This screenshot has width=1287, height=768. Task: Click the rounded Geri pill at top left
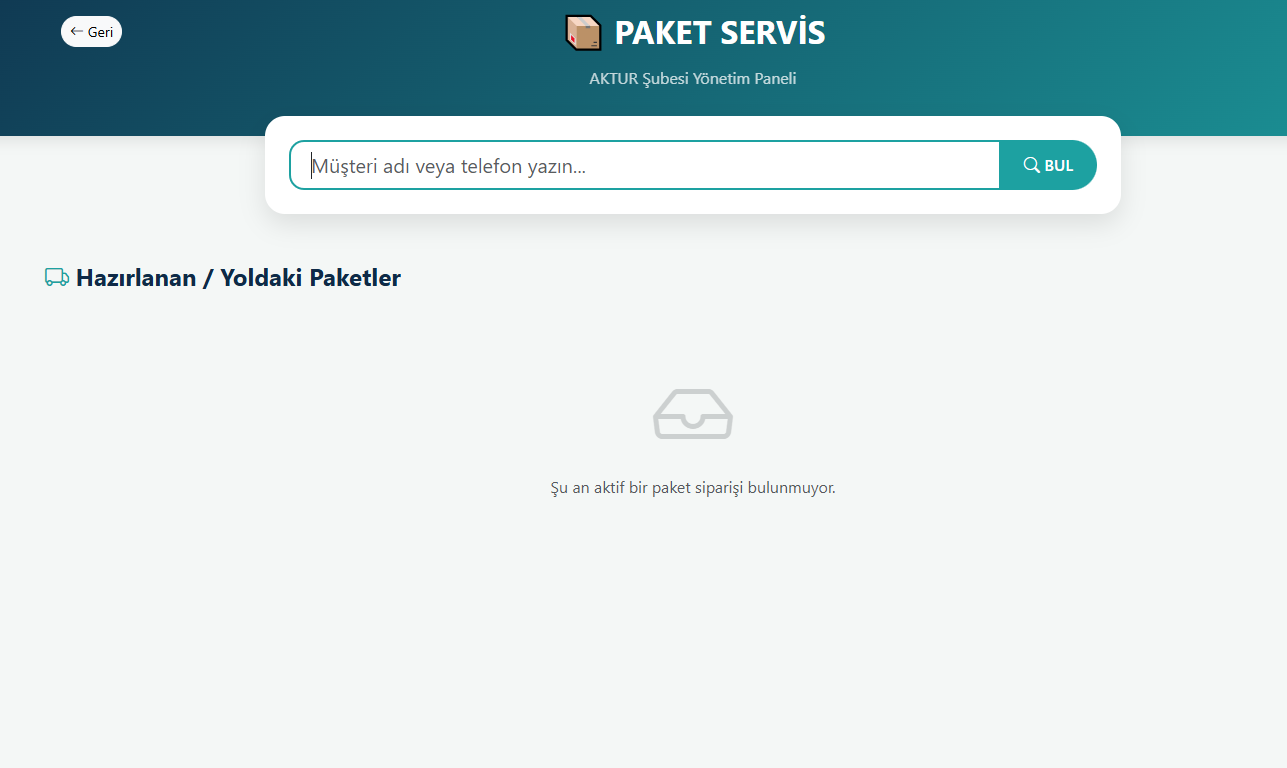[91, 31]
